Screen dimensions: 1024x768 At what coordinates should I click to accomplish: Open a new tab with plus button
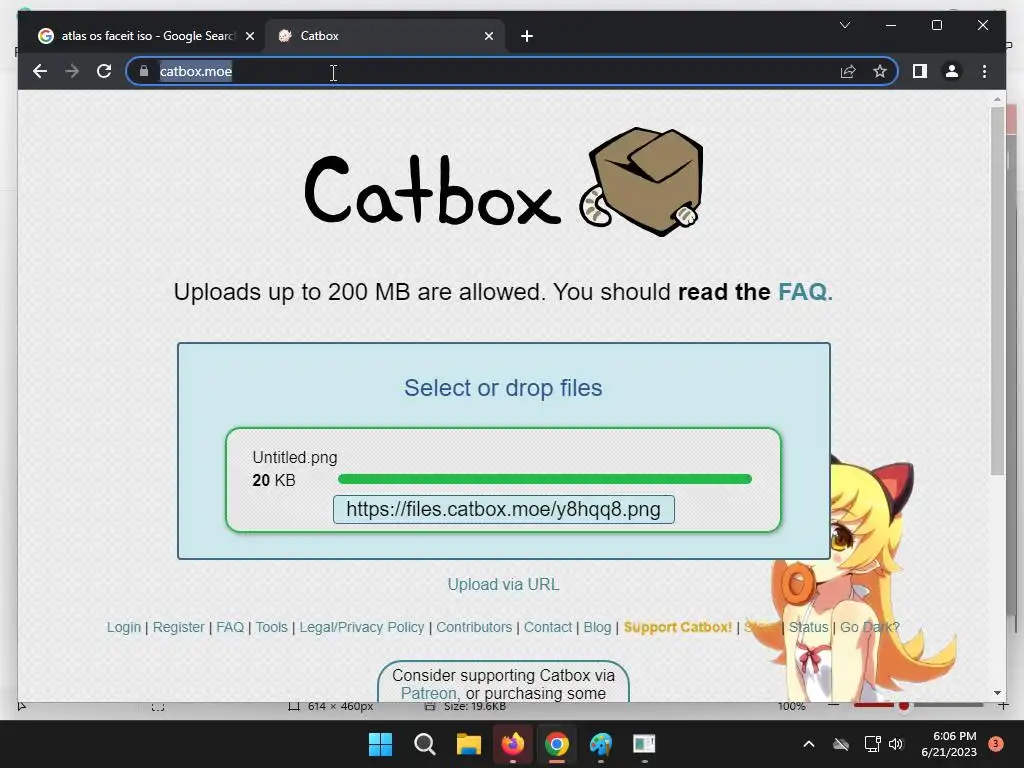(527, 36)
